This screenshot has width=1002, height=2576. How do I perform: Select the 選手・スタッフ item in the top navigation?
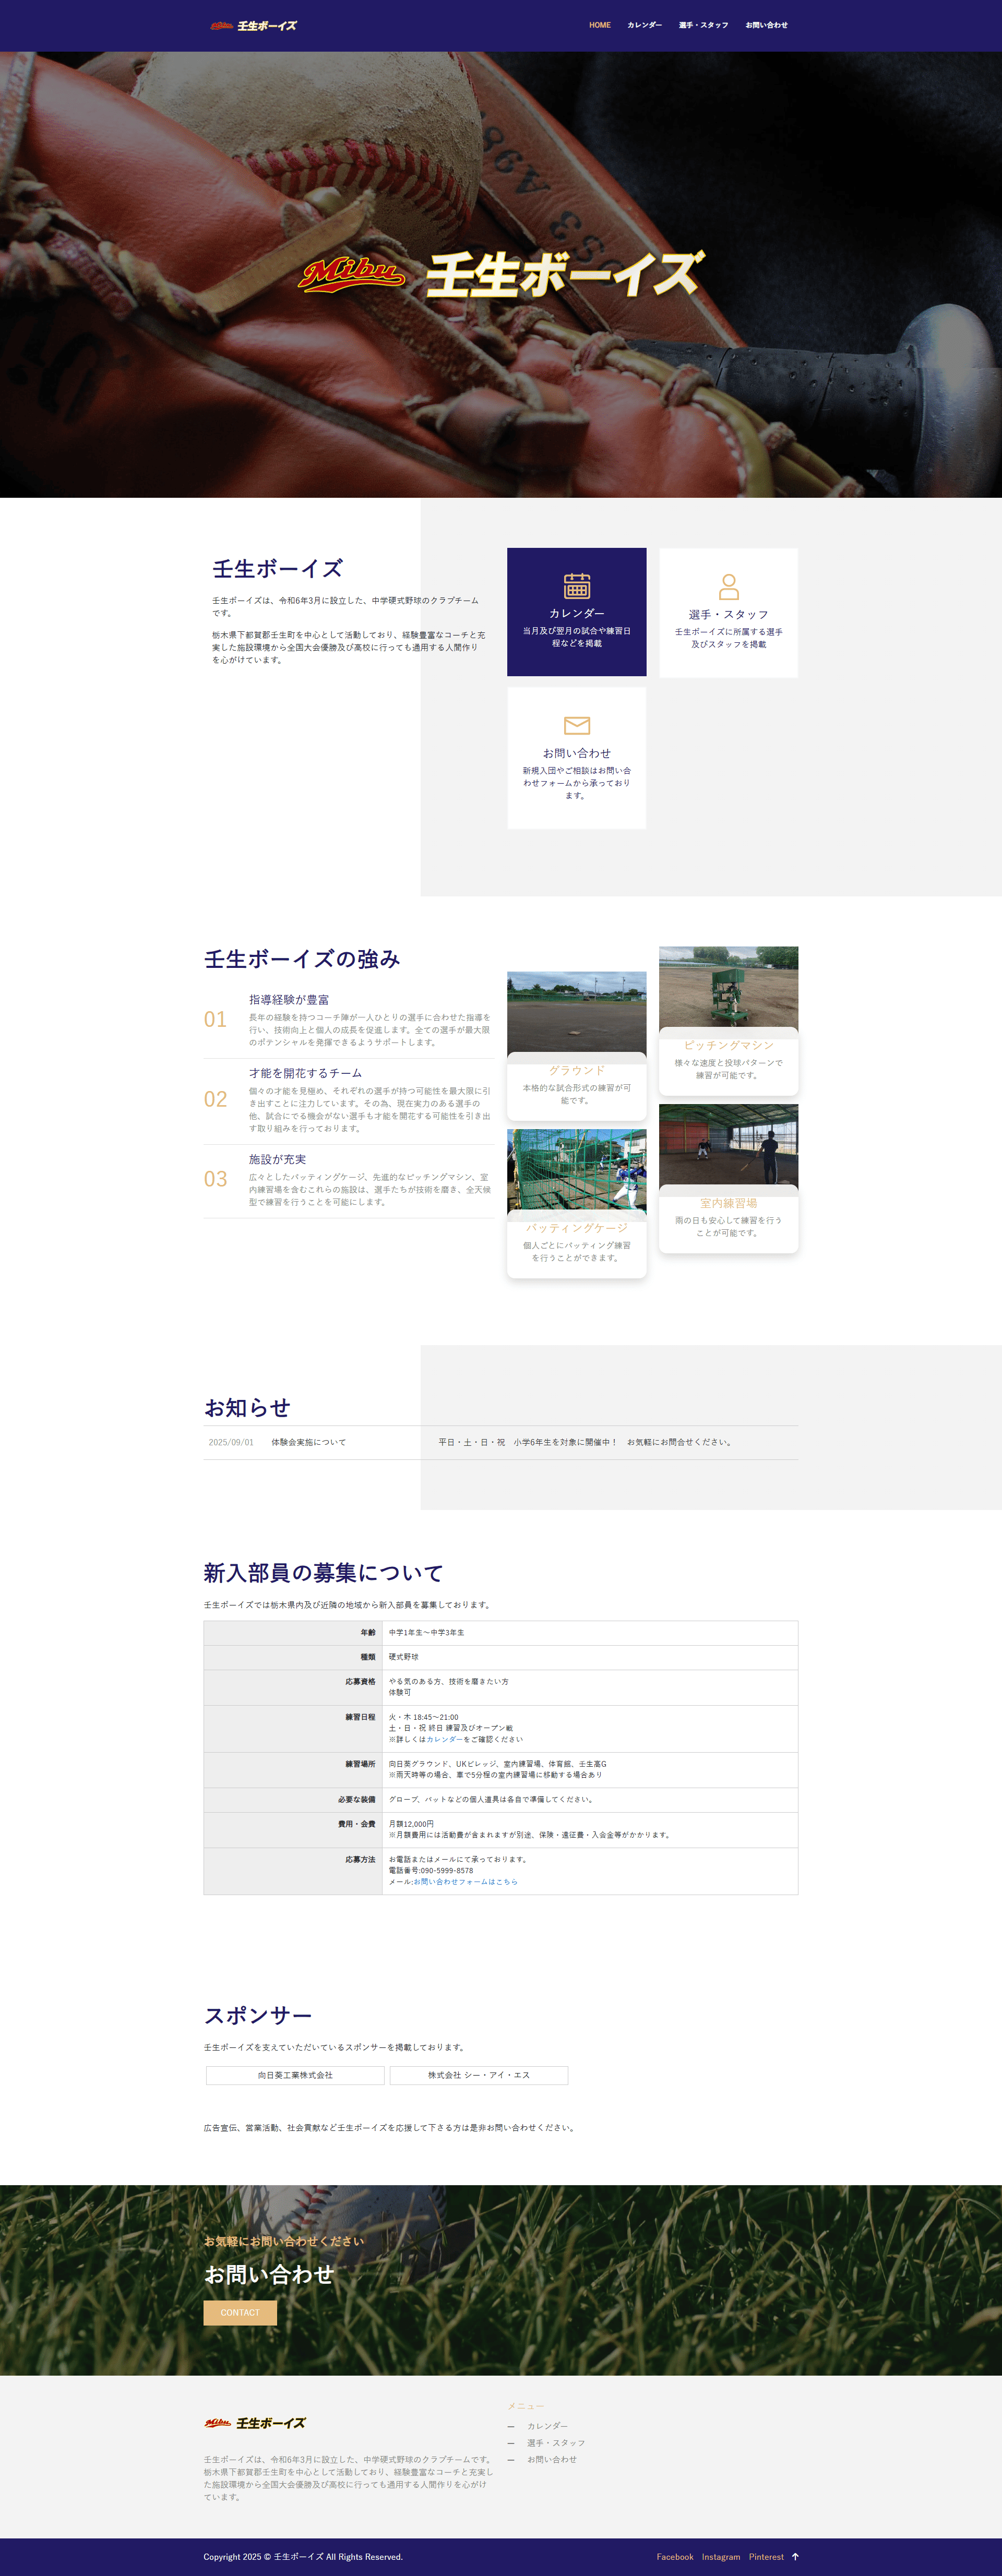pyautogui.click(x=703, y=25)
